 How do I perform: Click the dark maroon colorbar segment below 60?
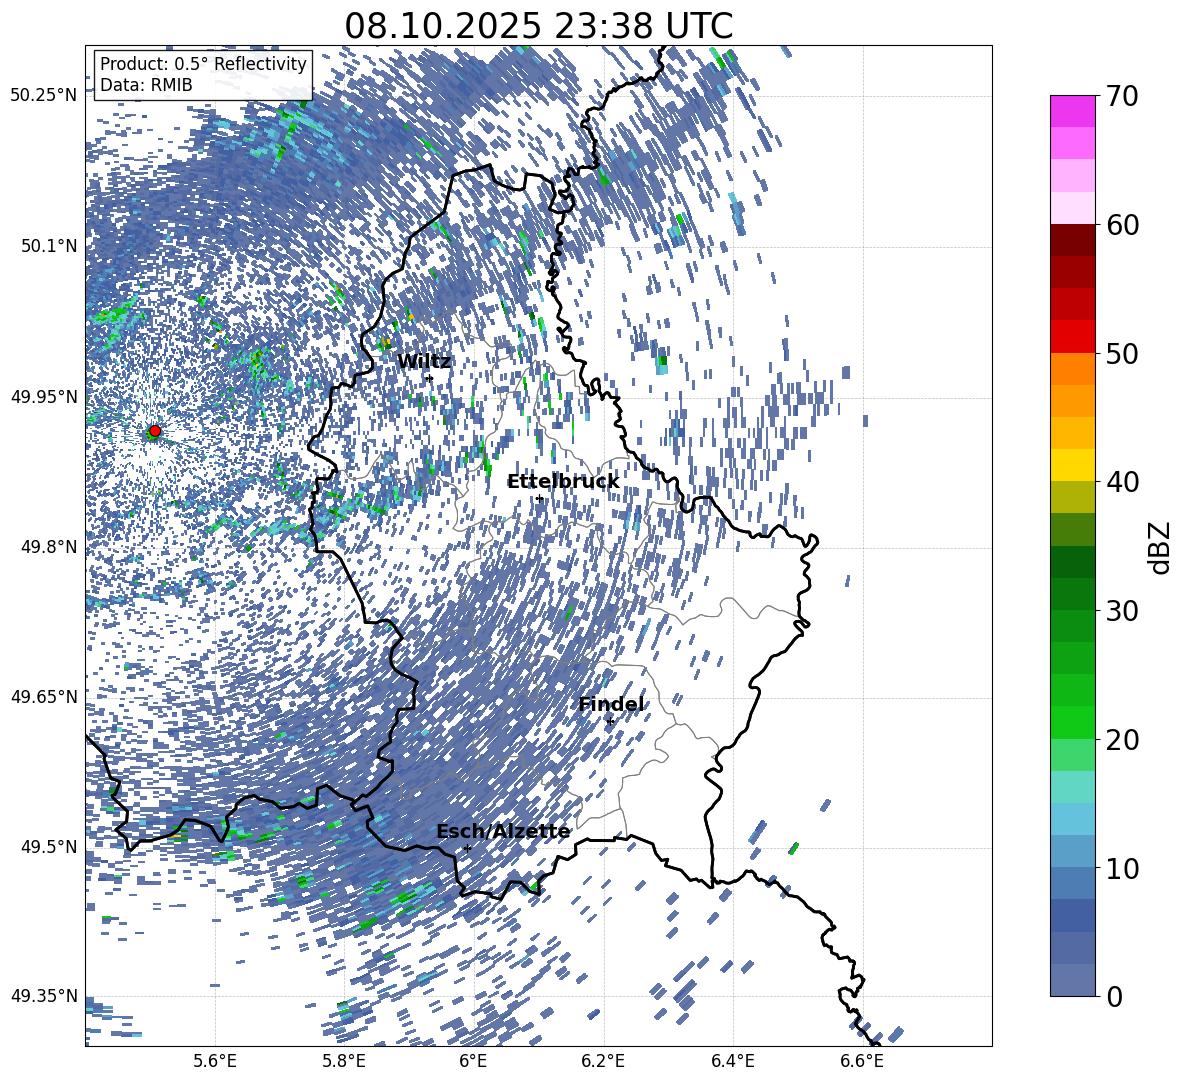(x=1072, y=240)
